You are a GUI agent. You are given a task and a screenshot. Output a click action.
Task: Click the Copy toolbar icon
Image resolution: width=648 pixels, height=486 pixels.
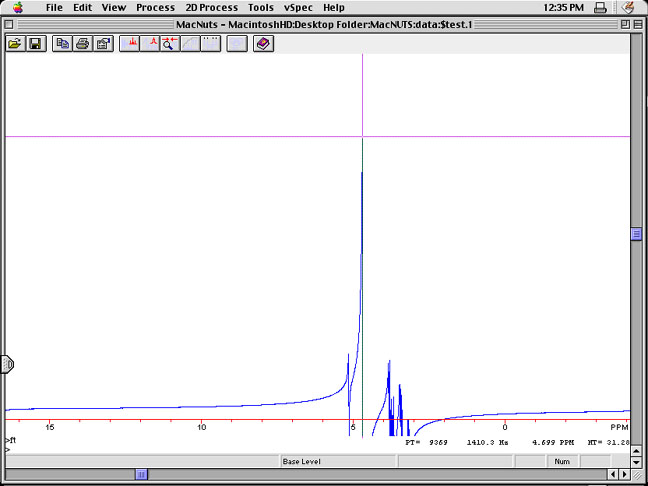click(62, 44)
